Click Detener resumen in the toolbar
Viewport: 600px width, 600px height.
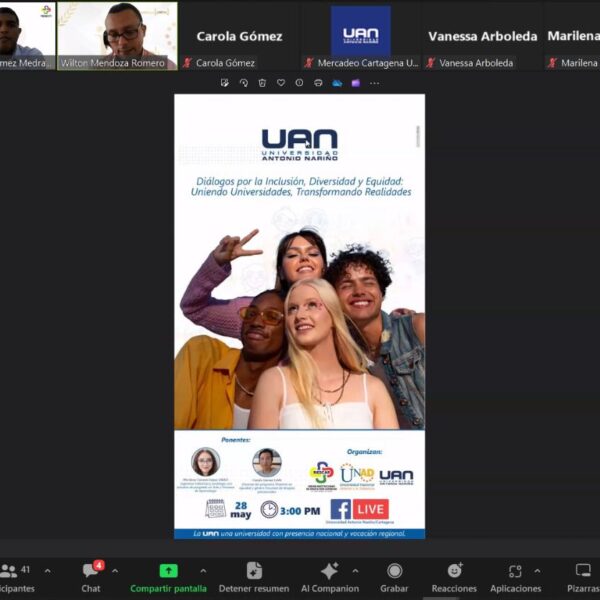[254, 577]
